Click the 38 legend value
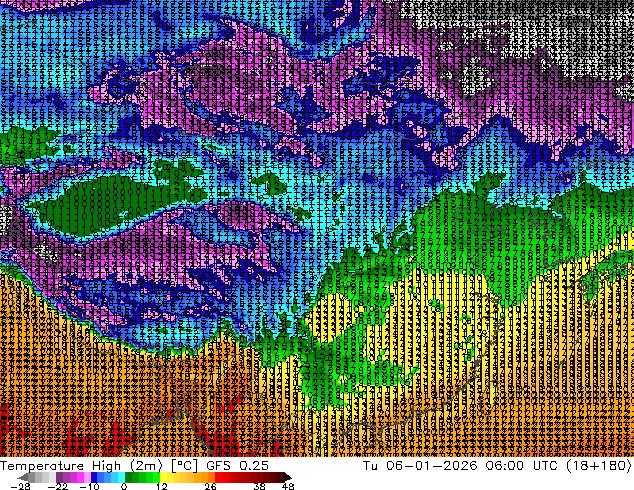The image size is (634, 490). [260, 486]
